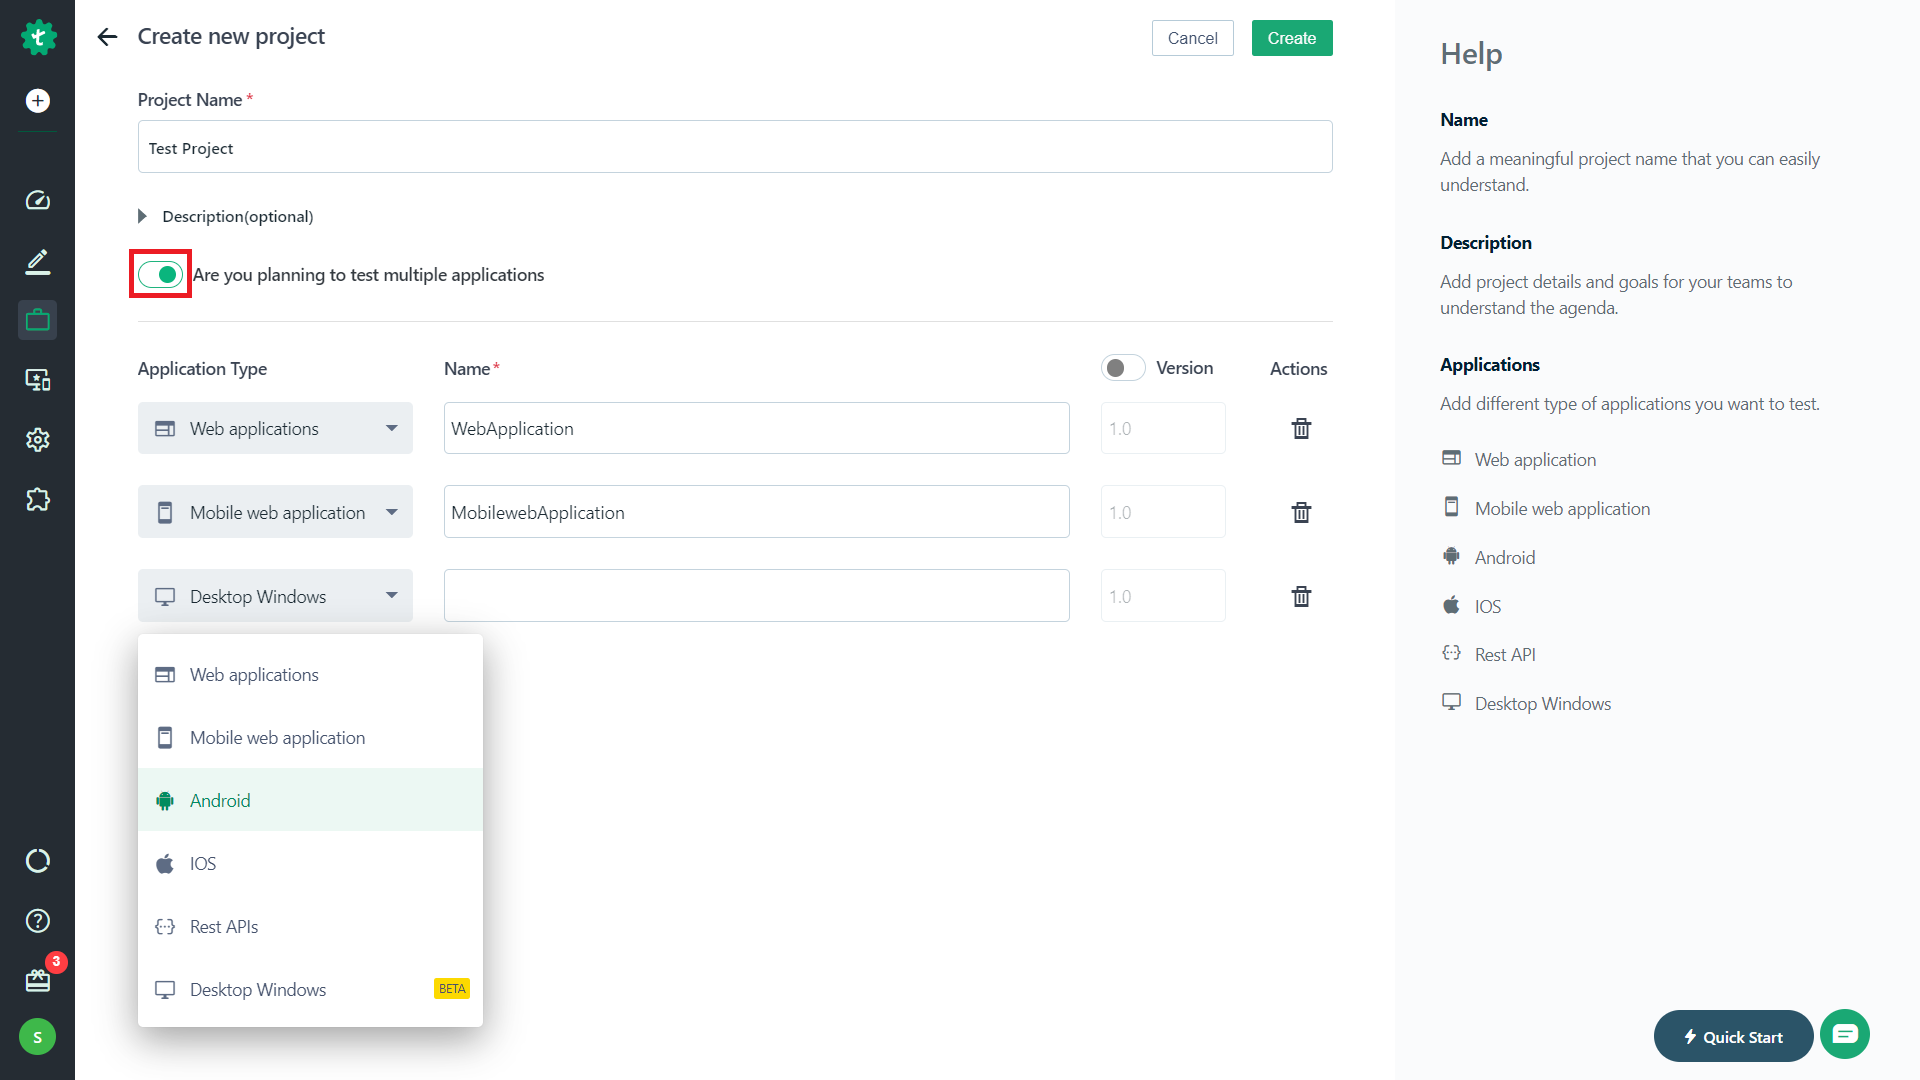Open the Desktop Windows type dropdown
Image resolution: width=1920 pixels, height=1080 pixels.
(275, 596)
